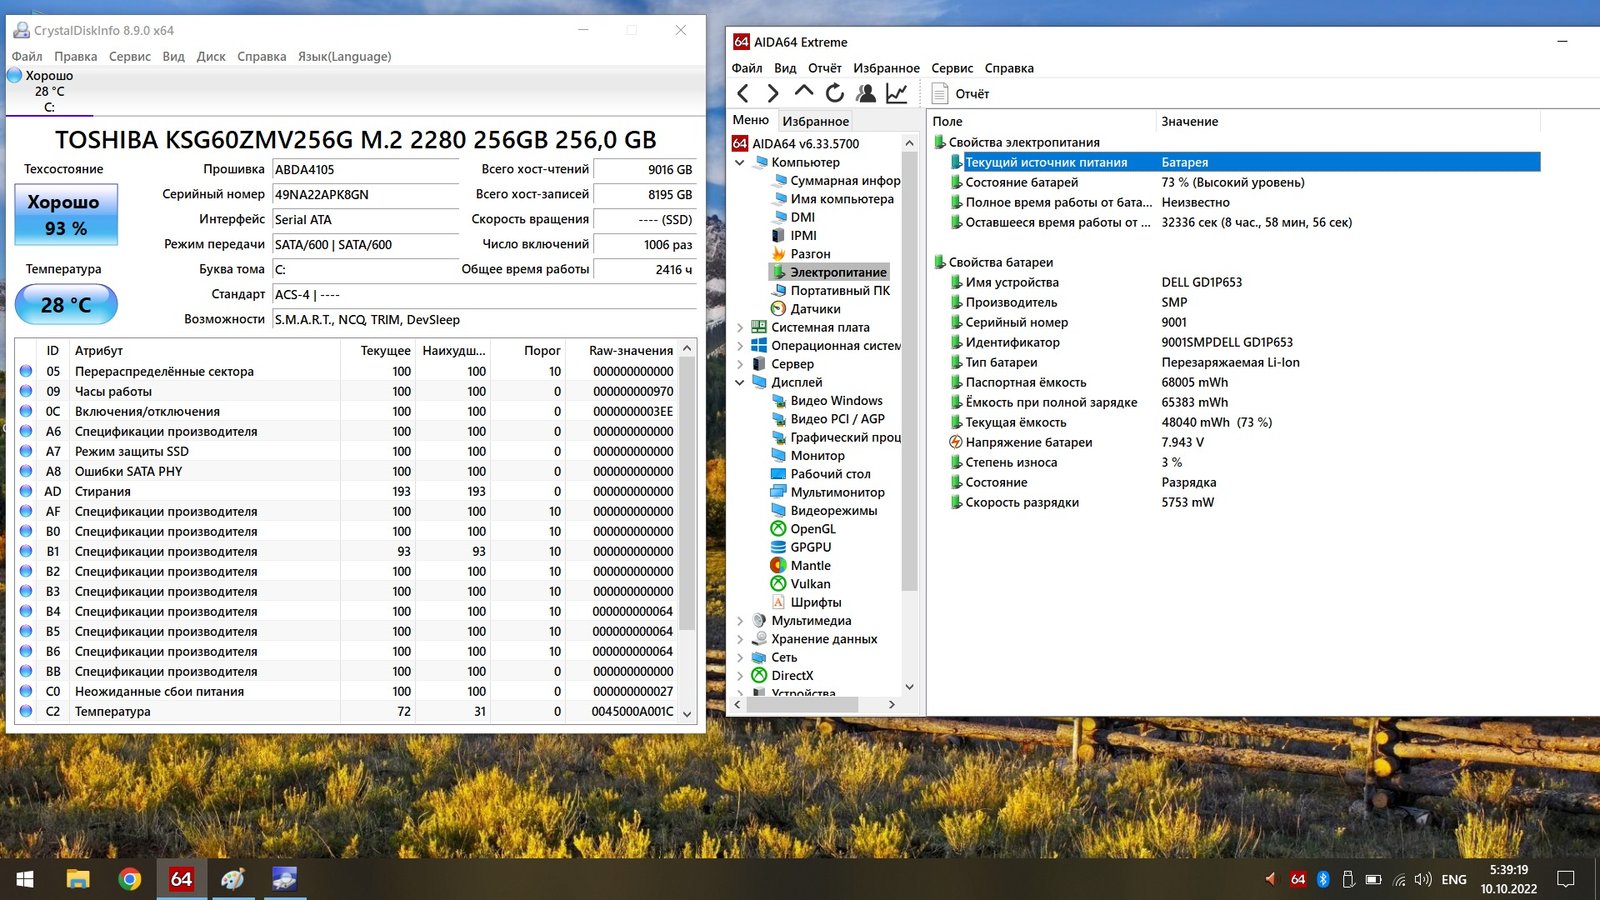Image resolution: width=1600 pixels, height=900 pixels.
Task: Open the Избранное menu in AIDA64
Action: 886,68
